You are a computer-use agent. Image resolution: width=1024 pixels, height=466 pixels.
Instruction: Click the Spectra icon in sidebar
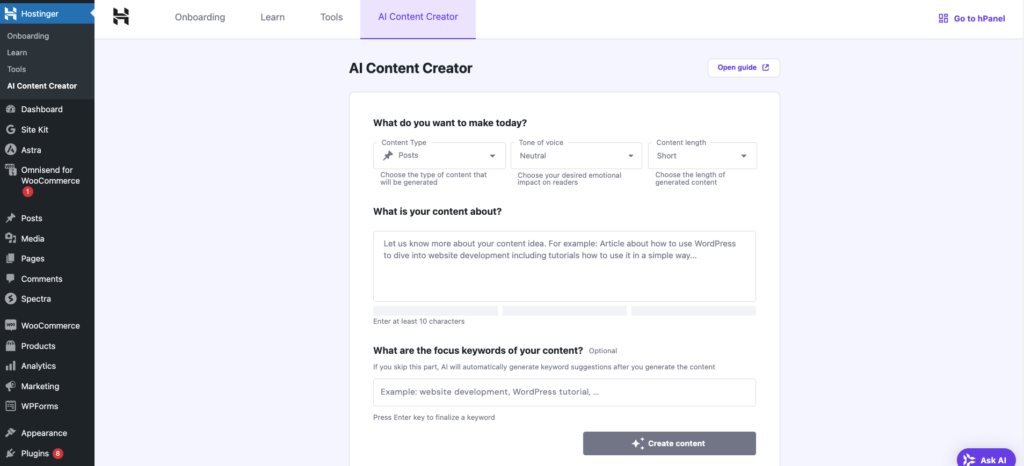(10, 299)
